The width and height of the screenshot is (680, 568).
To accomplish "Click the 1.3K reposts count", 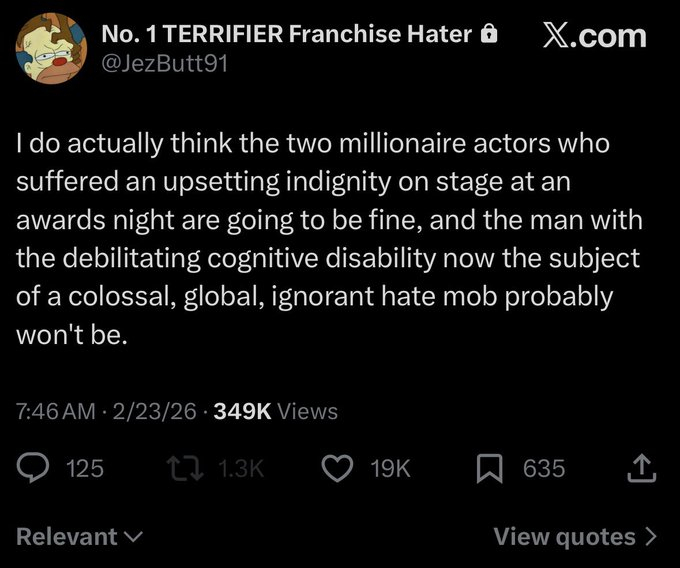I will [x=240, y=468].
